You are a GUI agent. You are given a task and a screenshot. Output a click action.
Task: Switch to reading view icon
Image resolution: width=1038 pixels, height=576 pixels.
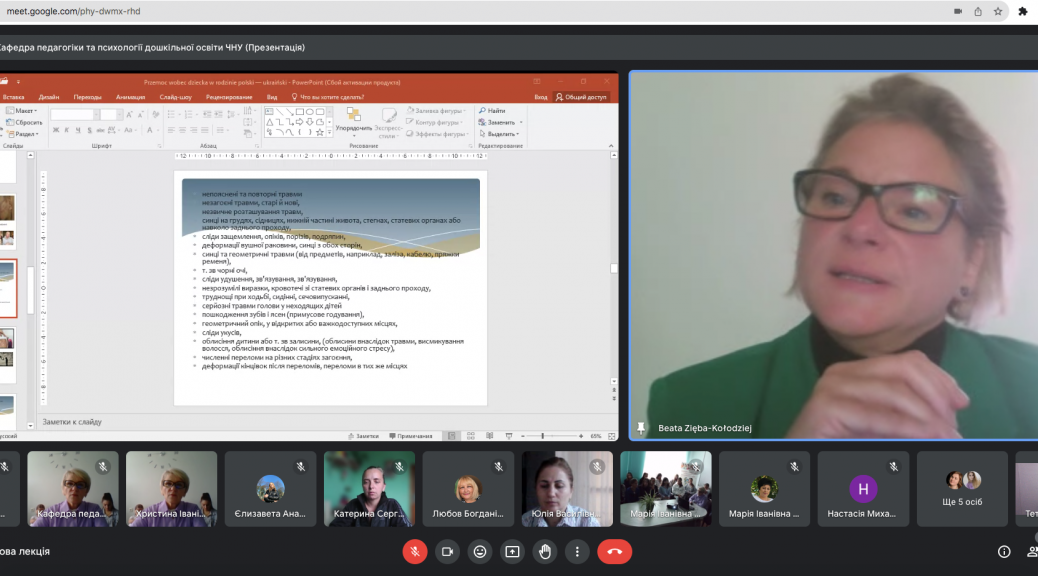point(490,436)
